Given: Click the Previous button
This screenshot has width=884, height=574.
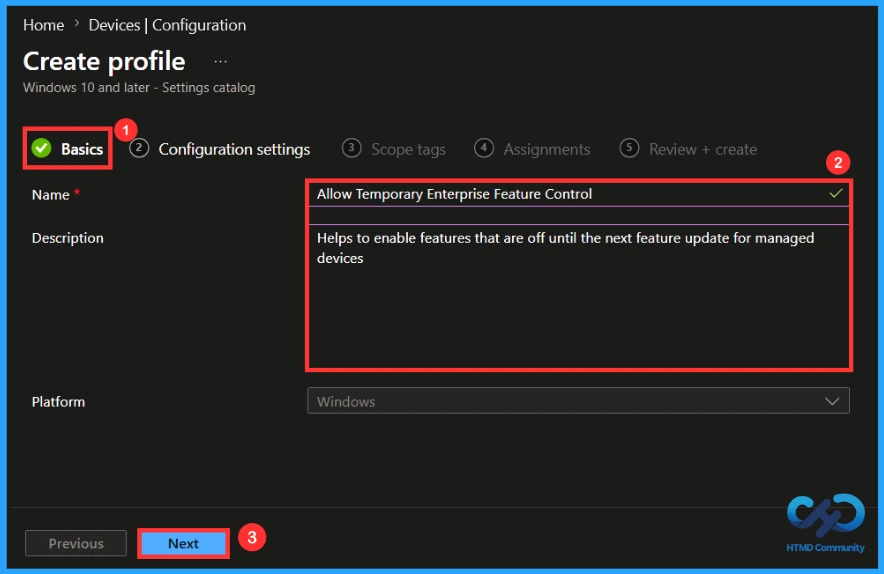Looking at the screenshot, I should (76, 544).
